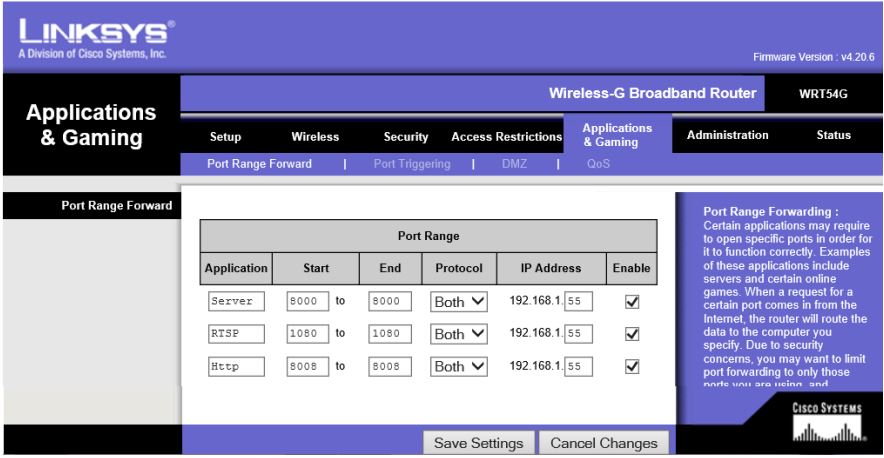Disable the RTSP port forward checkbox
This screenshot has height=458, width=884.
tap(632, 334)
